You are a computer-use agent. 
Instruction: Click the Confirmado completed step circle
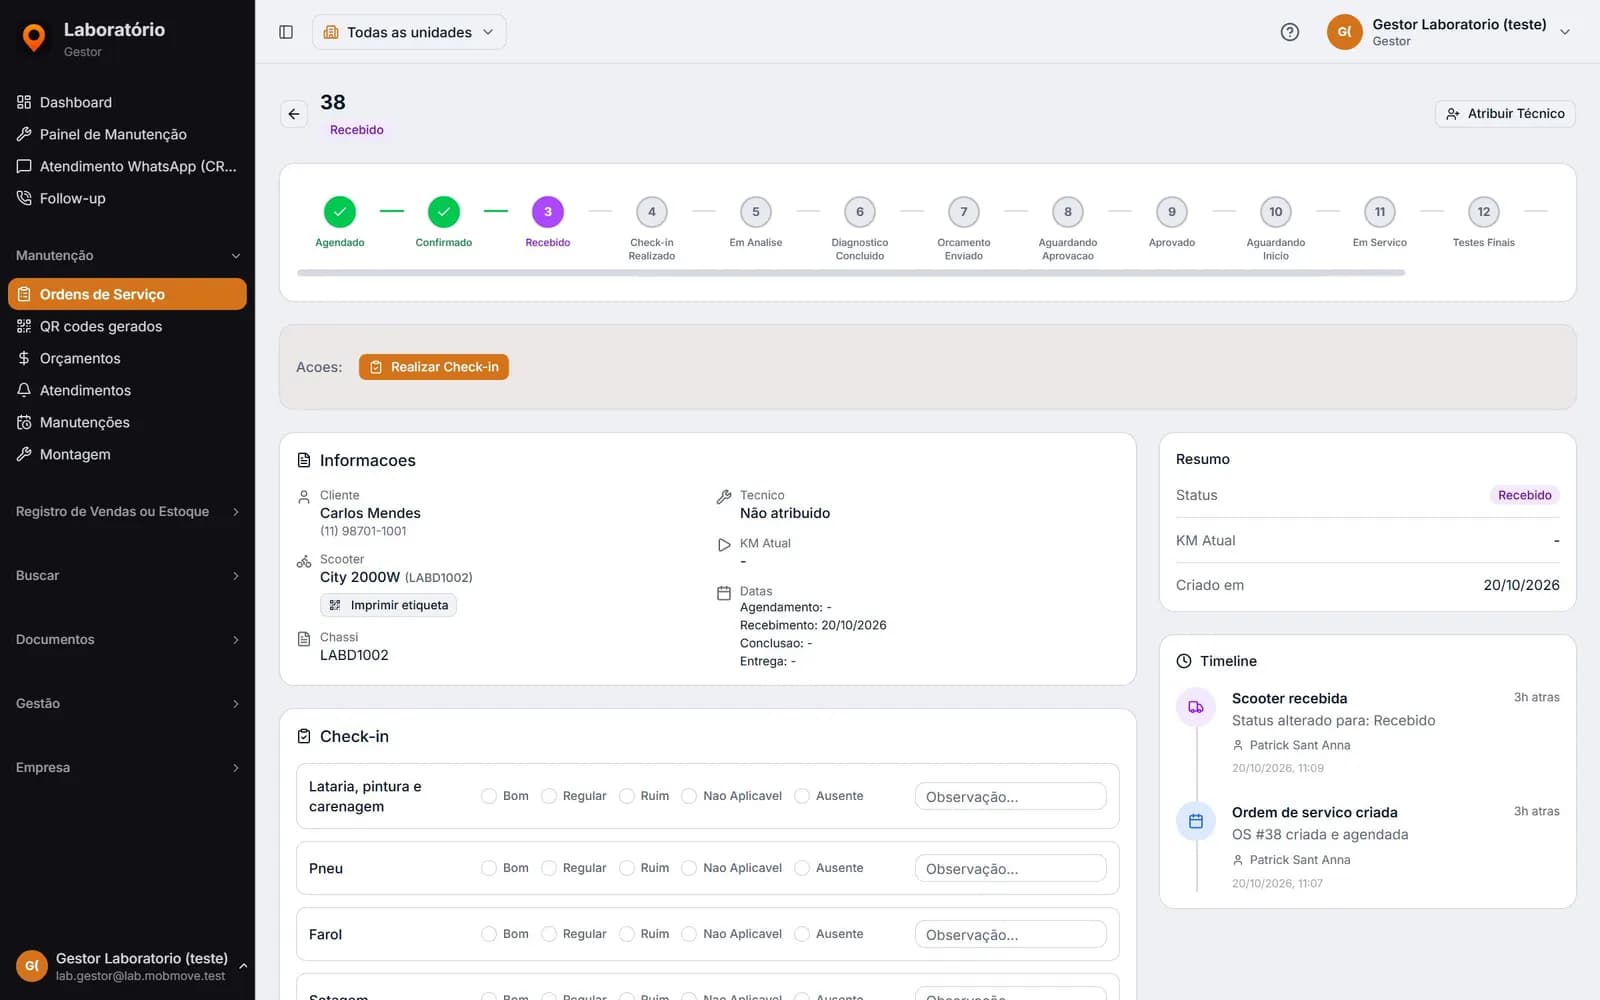(444, 212)
